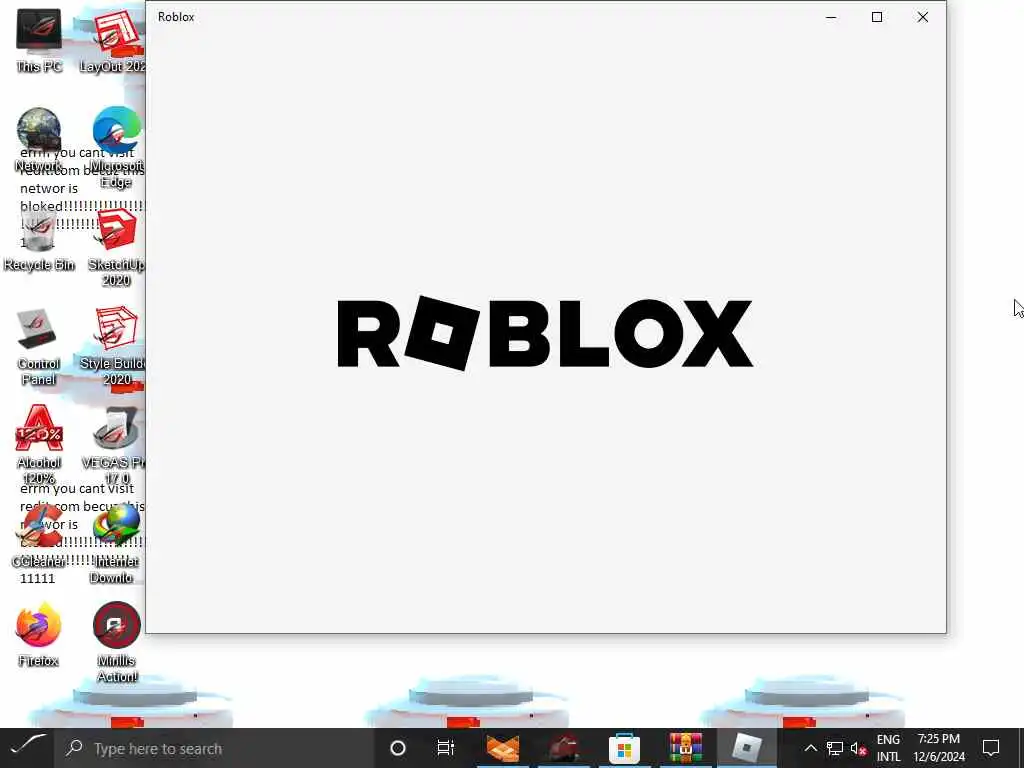Launch VEGAS Pro 17.0 shortcut
The image size is (1024, 768).
pyautogui.click(x=115, y=445)
